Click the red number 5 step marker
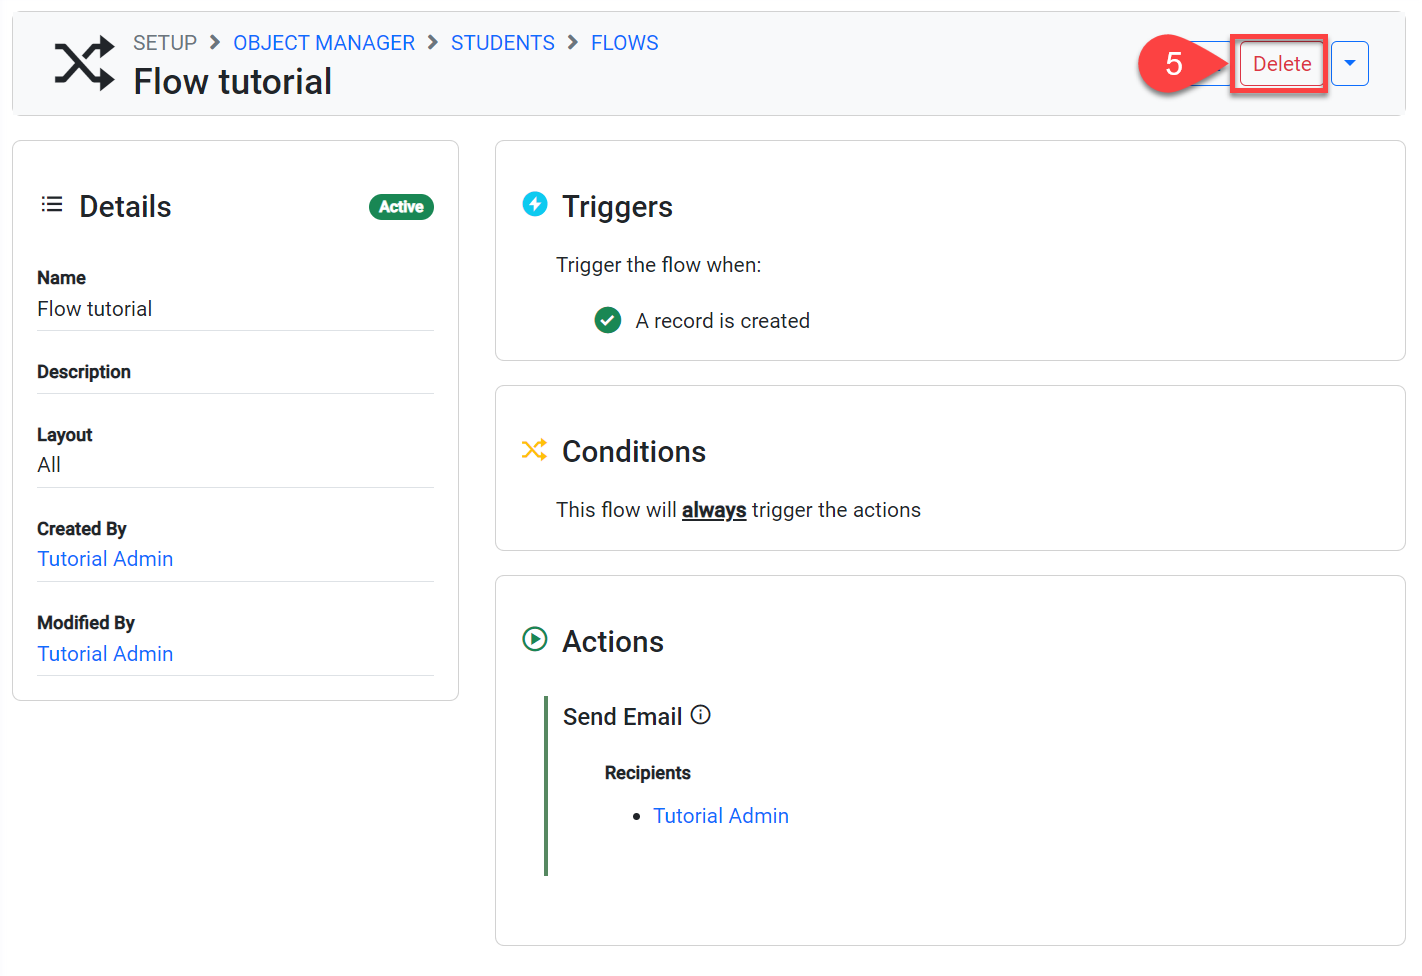Image resolution: width=1422 pixels, height=976 pixels. 1173,64
